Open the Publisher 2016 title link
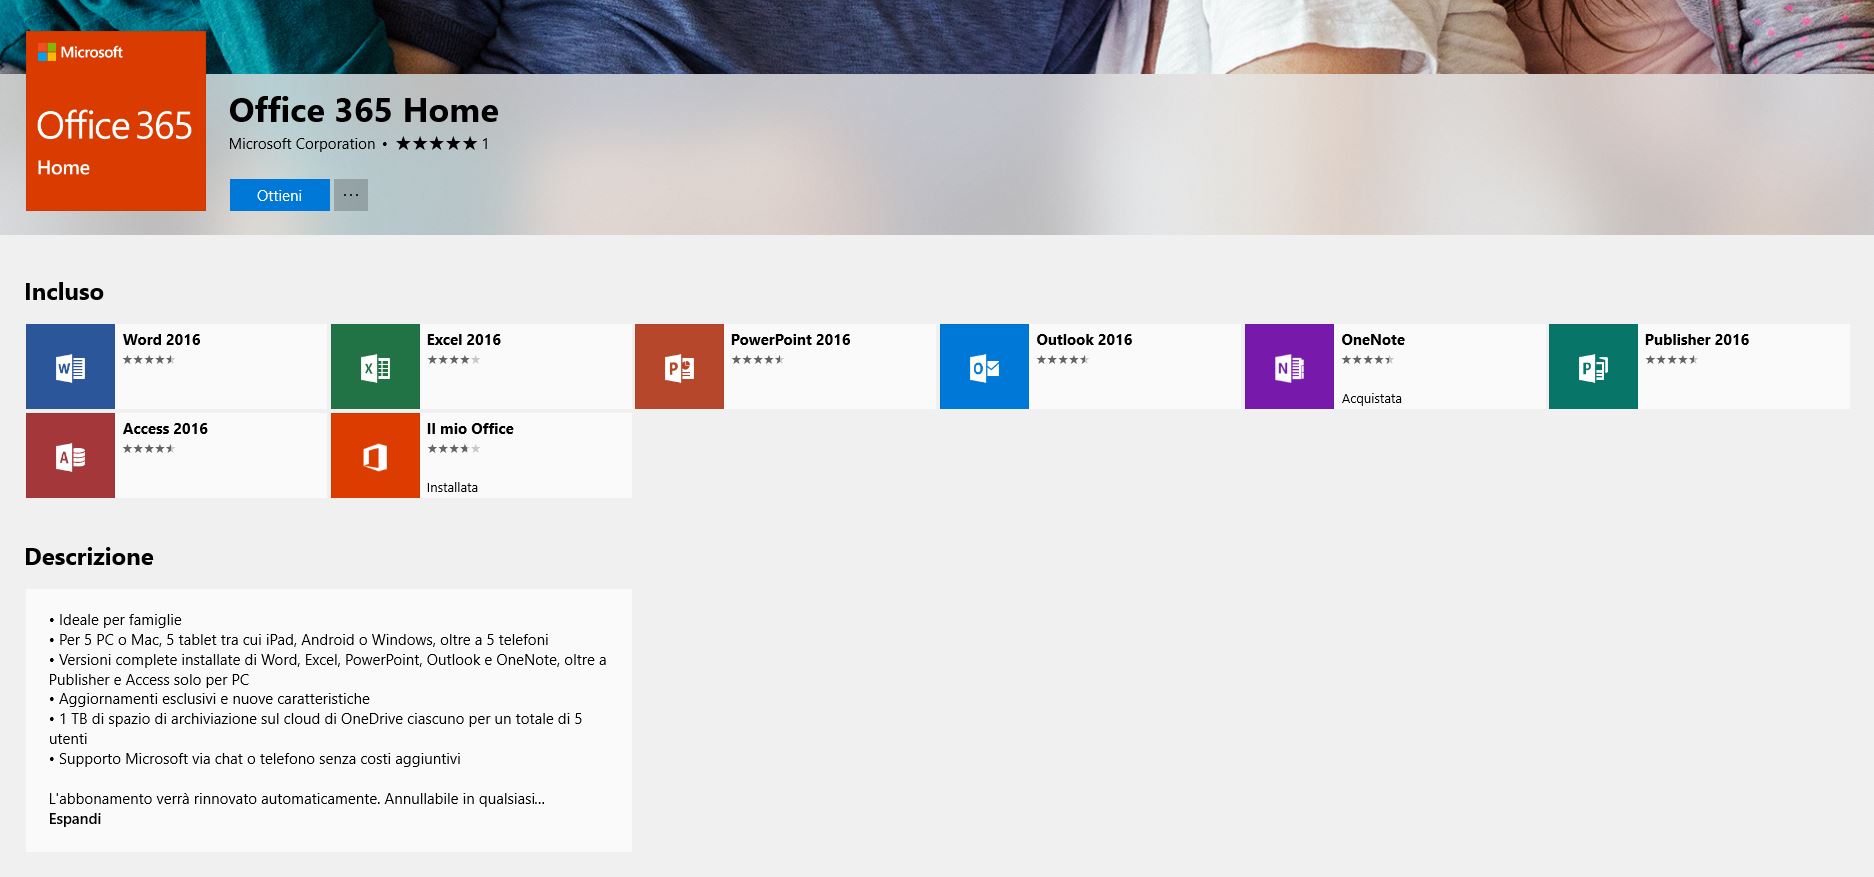This screenshot has height=877, width=1874. 1697,340
